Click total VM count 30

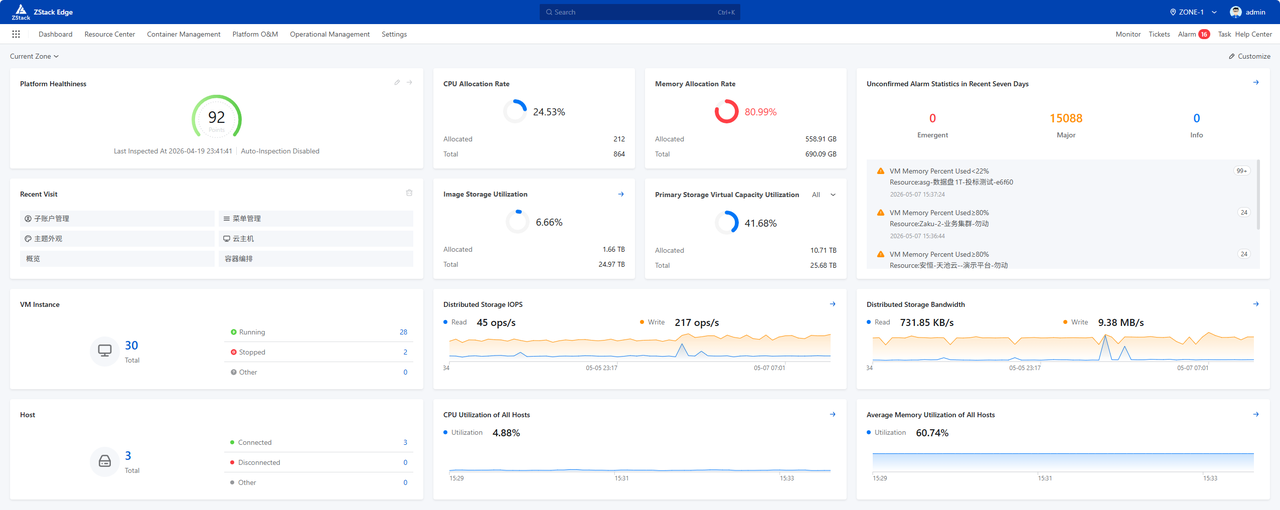131,346
